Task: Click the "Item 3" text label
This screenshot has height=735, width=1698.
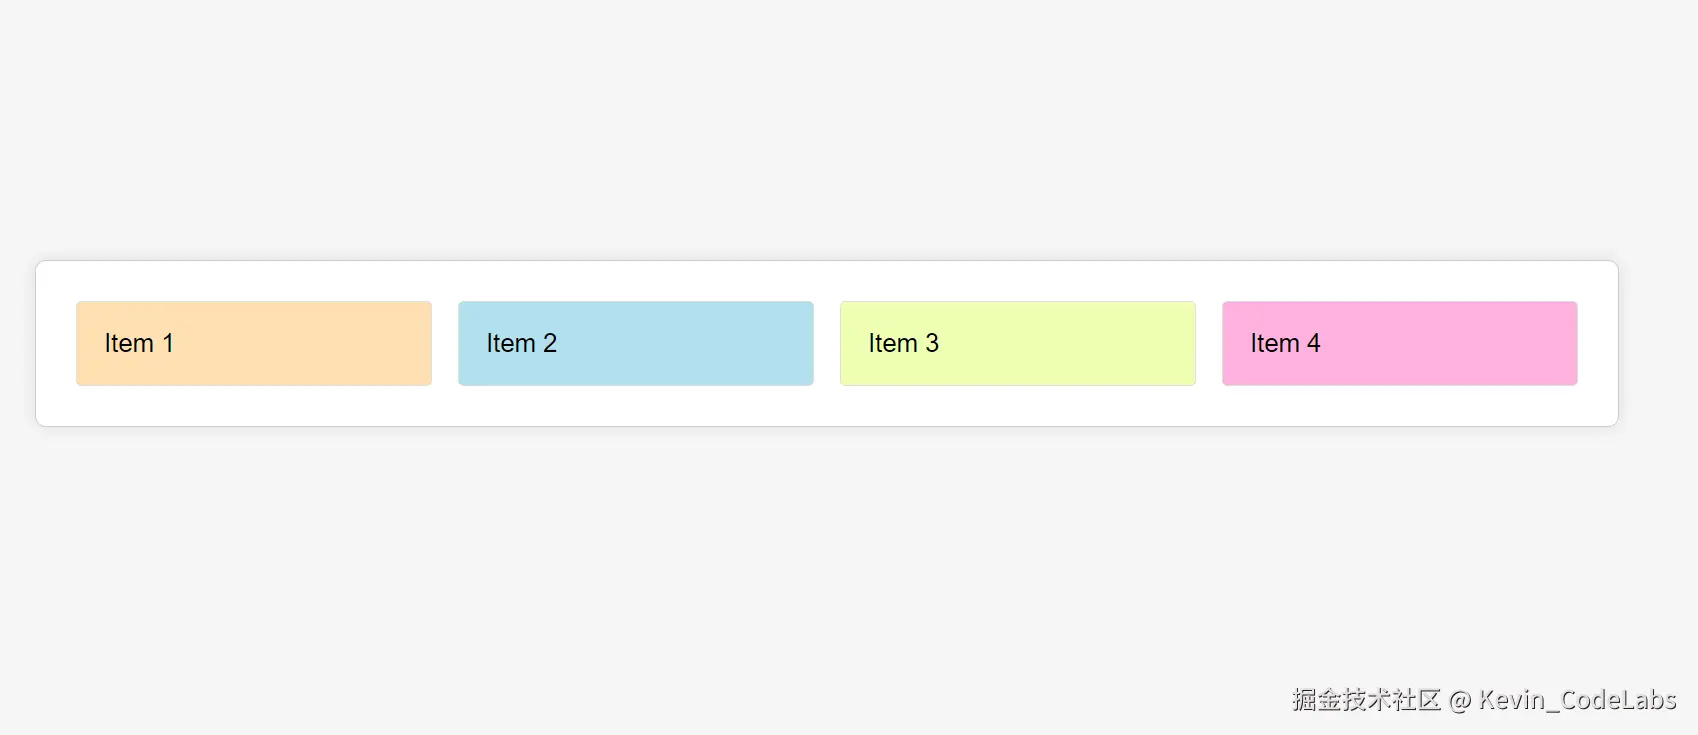Action: pos(903,343)
